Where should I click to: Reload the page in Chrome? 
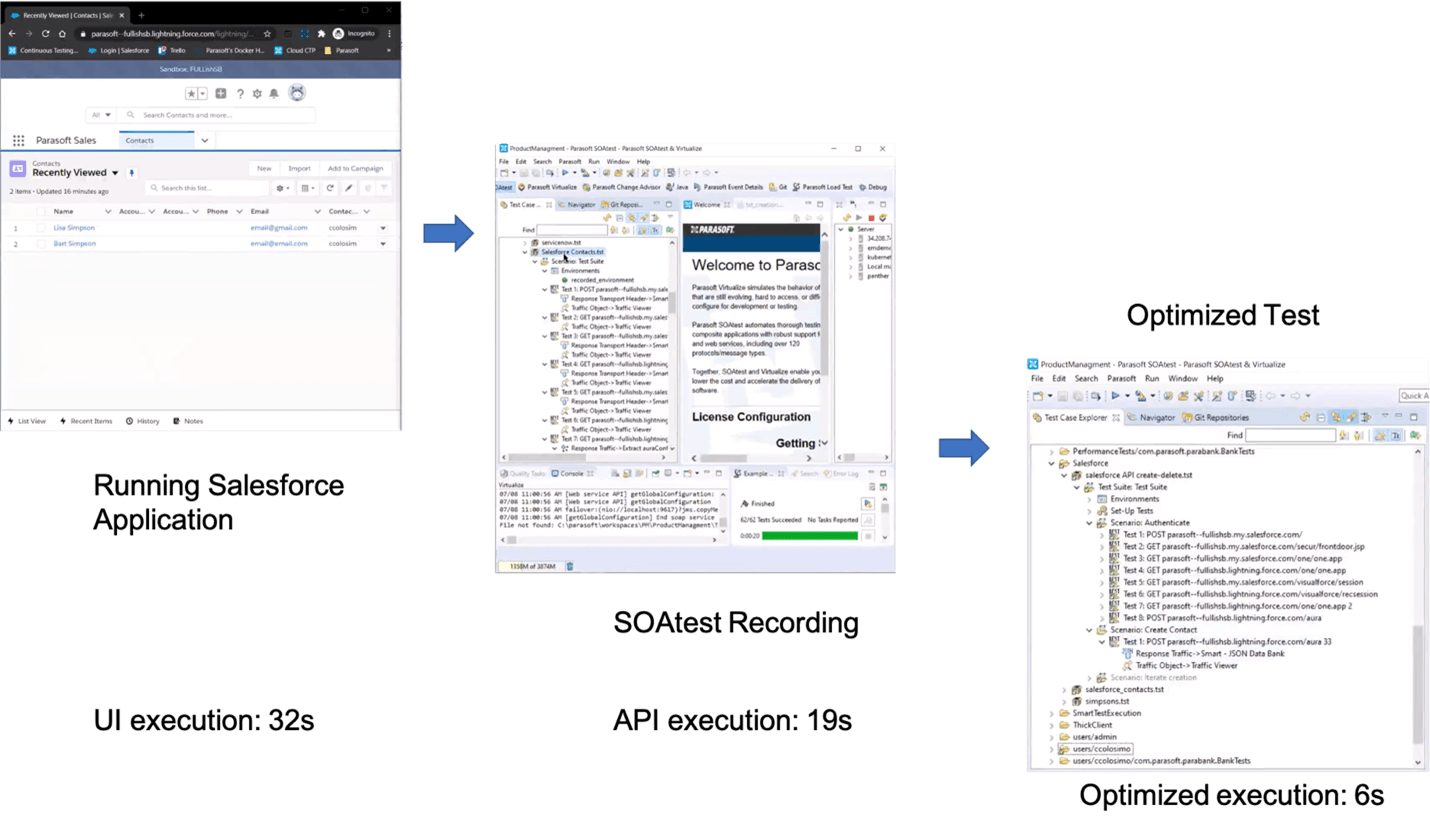(45, 33)
